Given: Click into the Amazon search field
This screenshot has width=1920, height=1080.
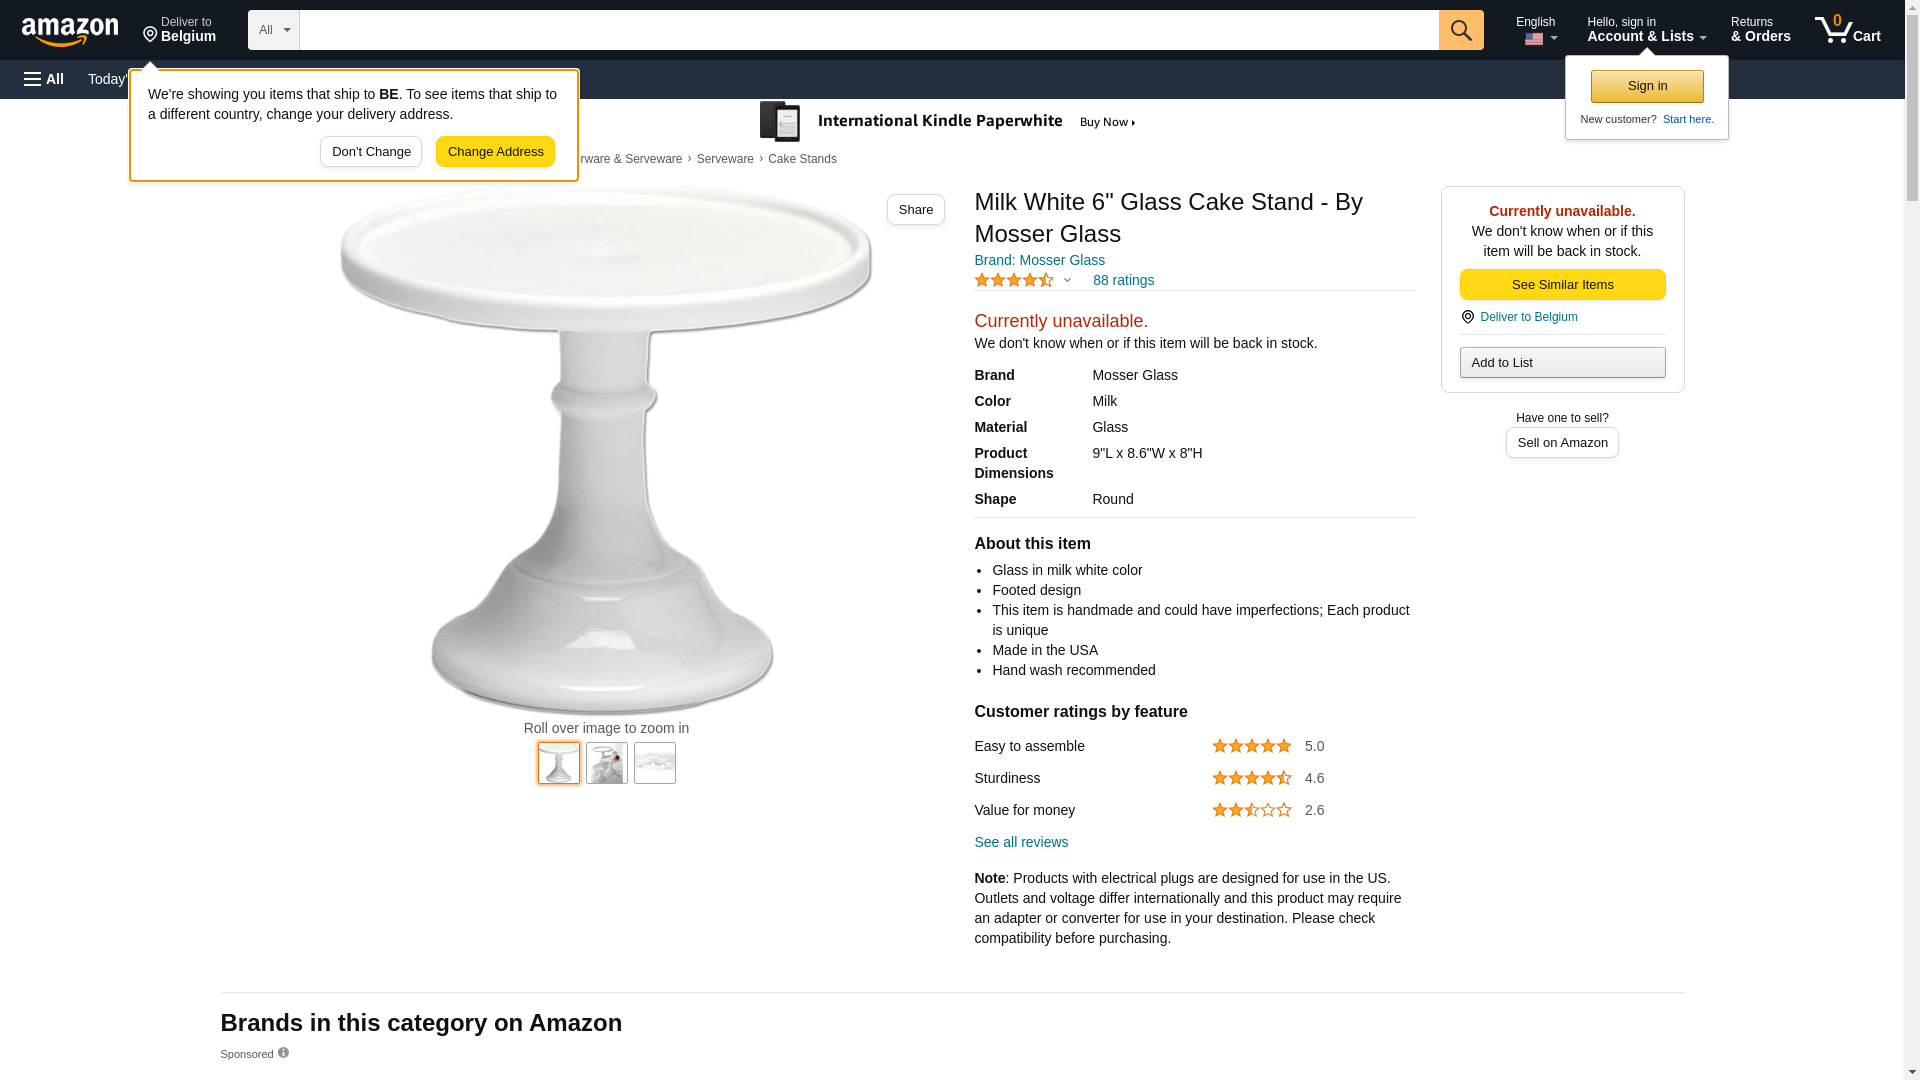Looking at the screenshot, I should pyautogui.click(x=868, y=30).
